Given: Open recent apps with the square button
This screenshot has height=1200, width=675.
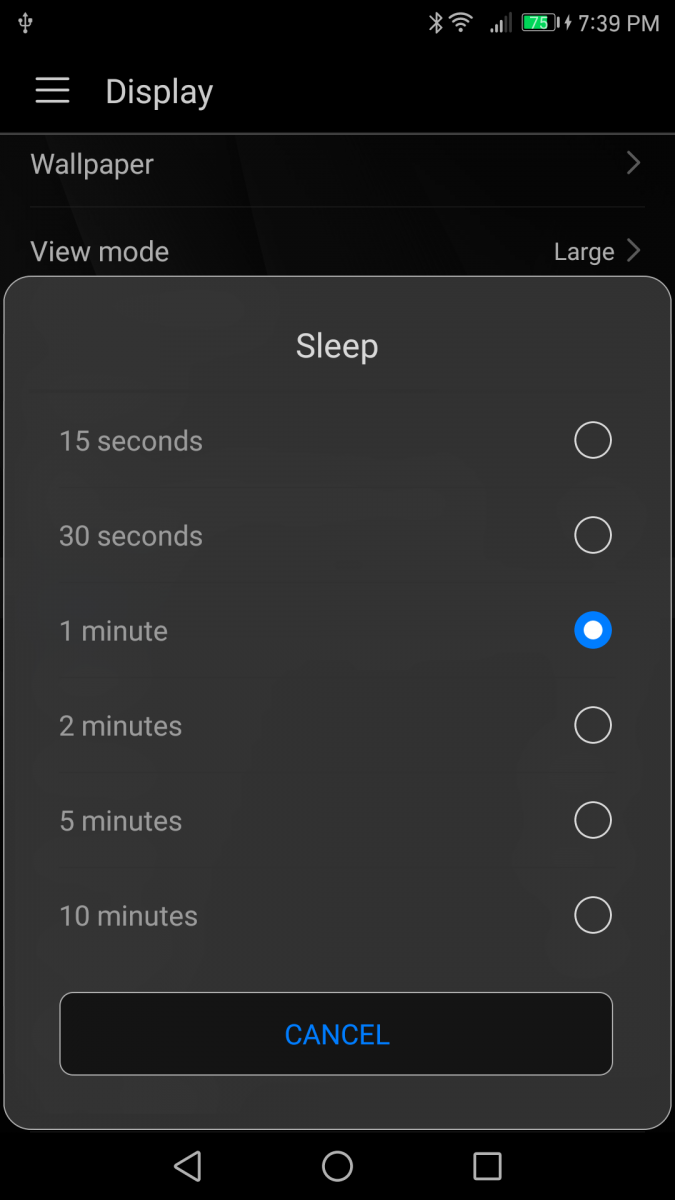Looking at the screenshot, I should [487, 1166].
